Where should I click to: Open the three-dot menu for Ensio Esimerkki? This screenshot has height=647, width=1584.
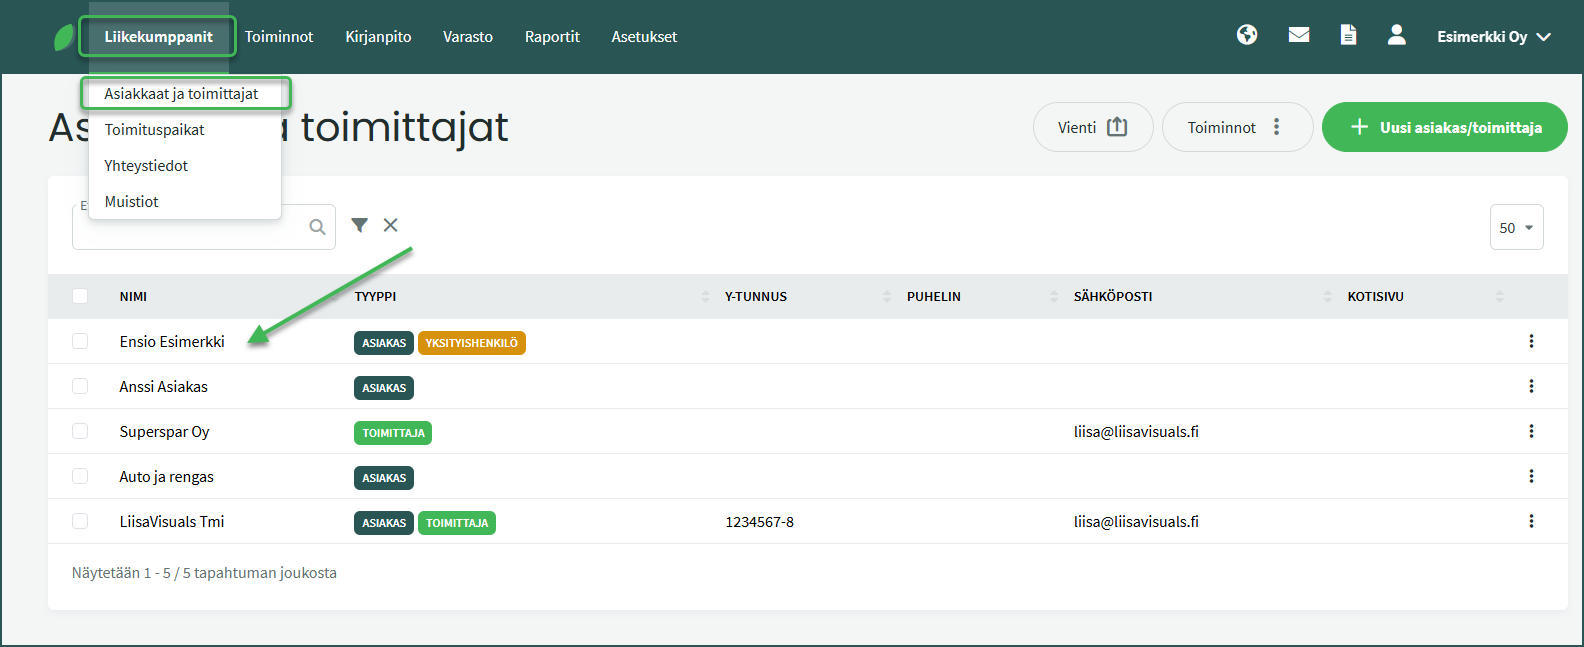point(1531,341)
